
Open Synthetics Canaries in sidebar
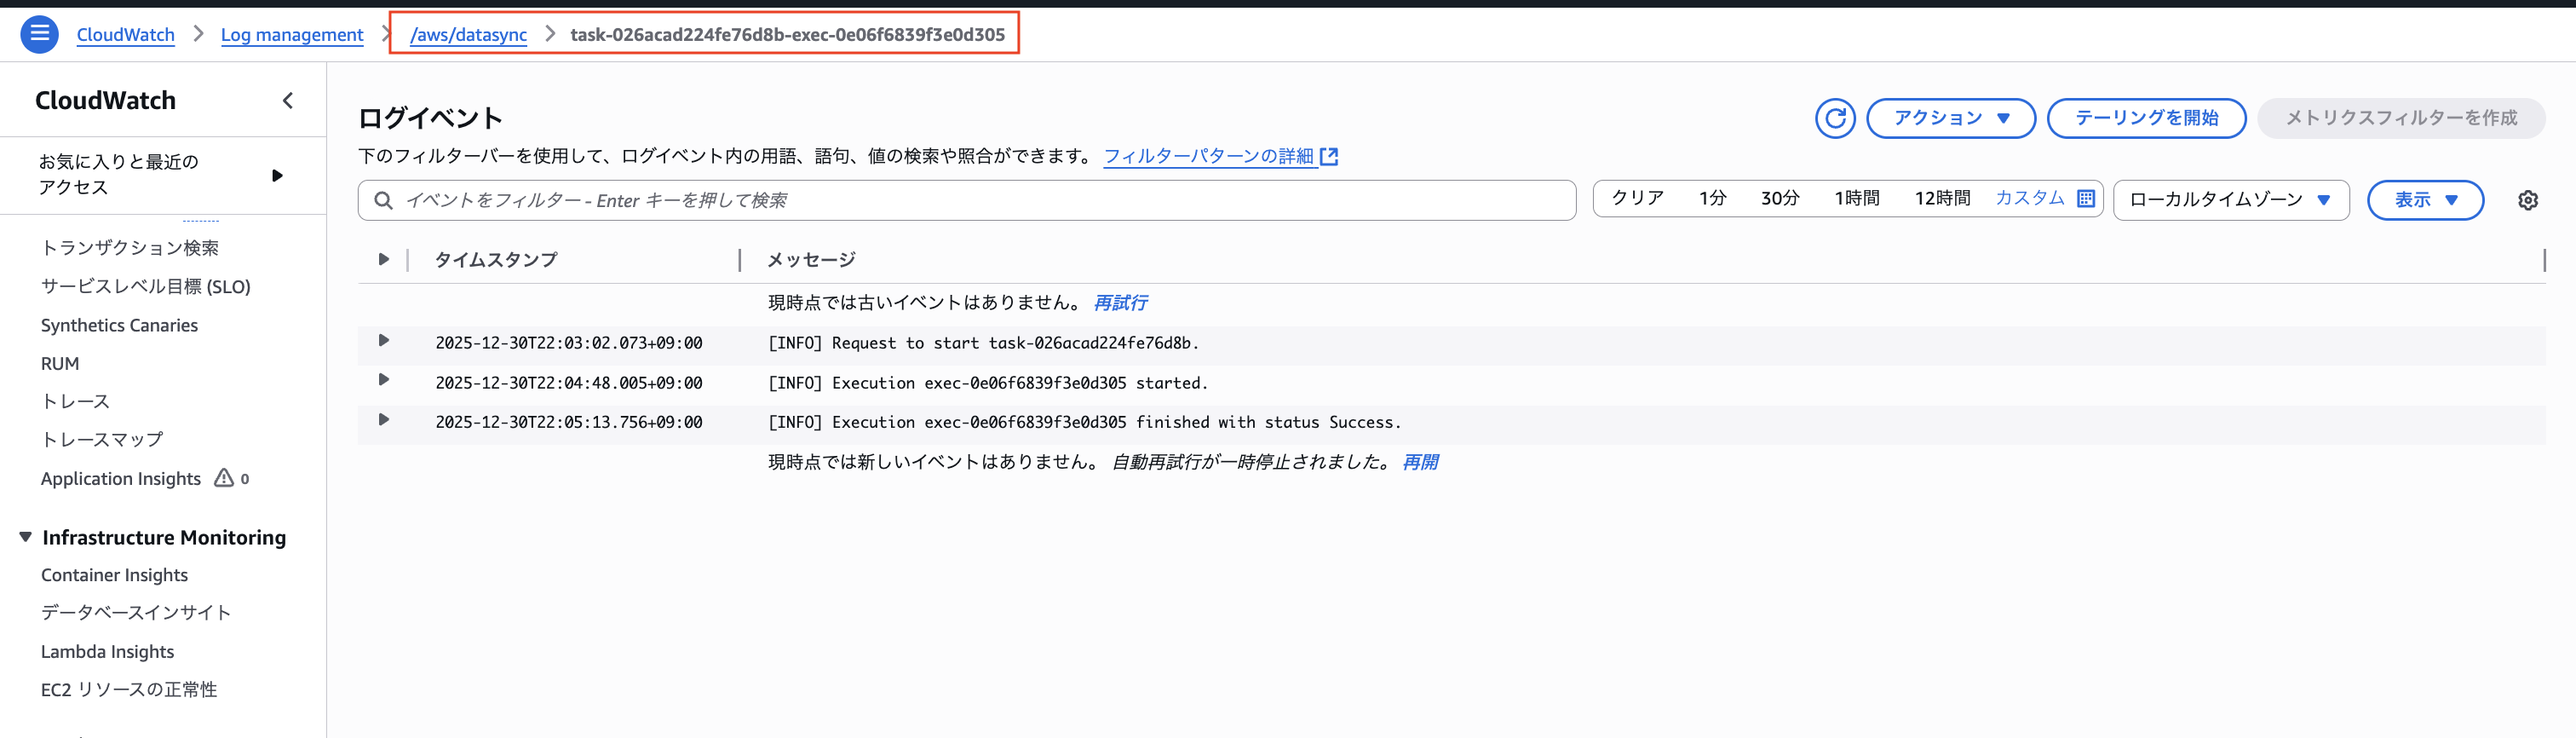click(x=119, y=325)
